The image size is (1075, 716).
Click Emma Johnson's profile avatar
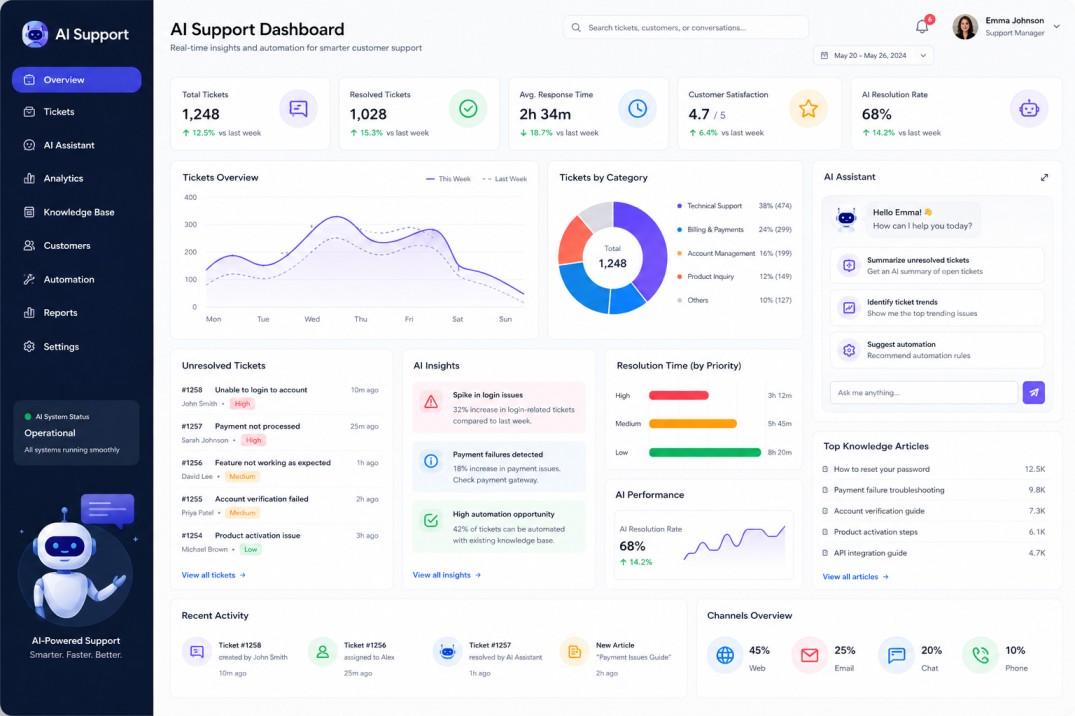tap(965, 27)
